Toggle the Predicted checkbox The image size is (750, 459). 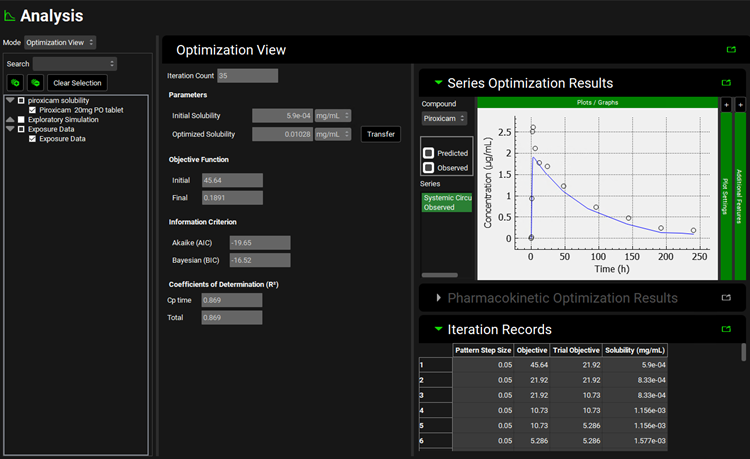click(x=429, y=153)
